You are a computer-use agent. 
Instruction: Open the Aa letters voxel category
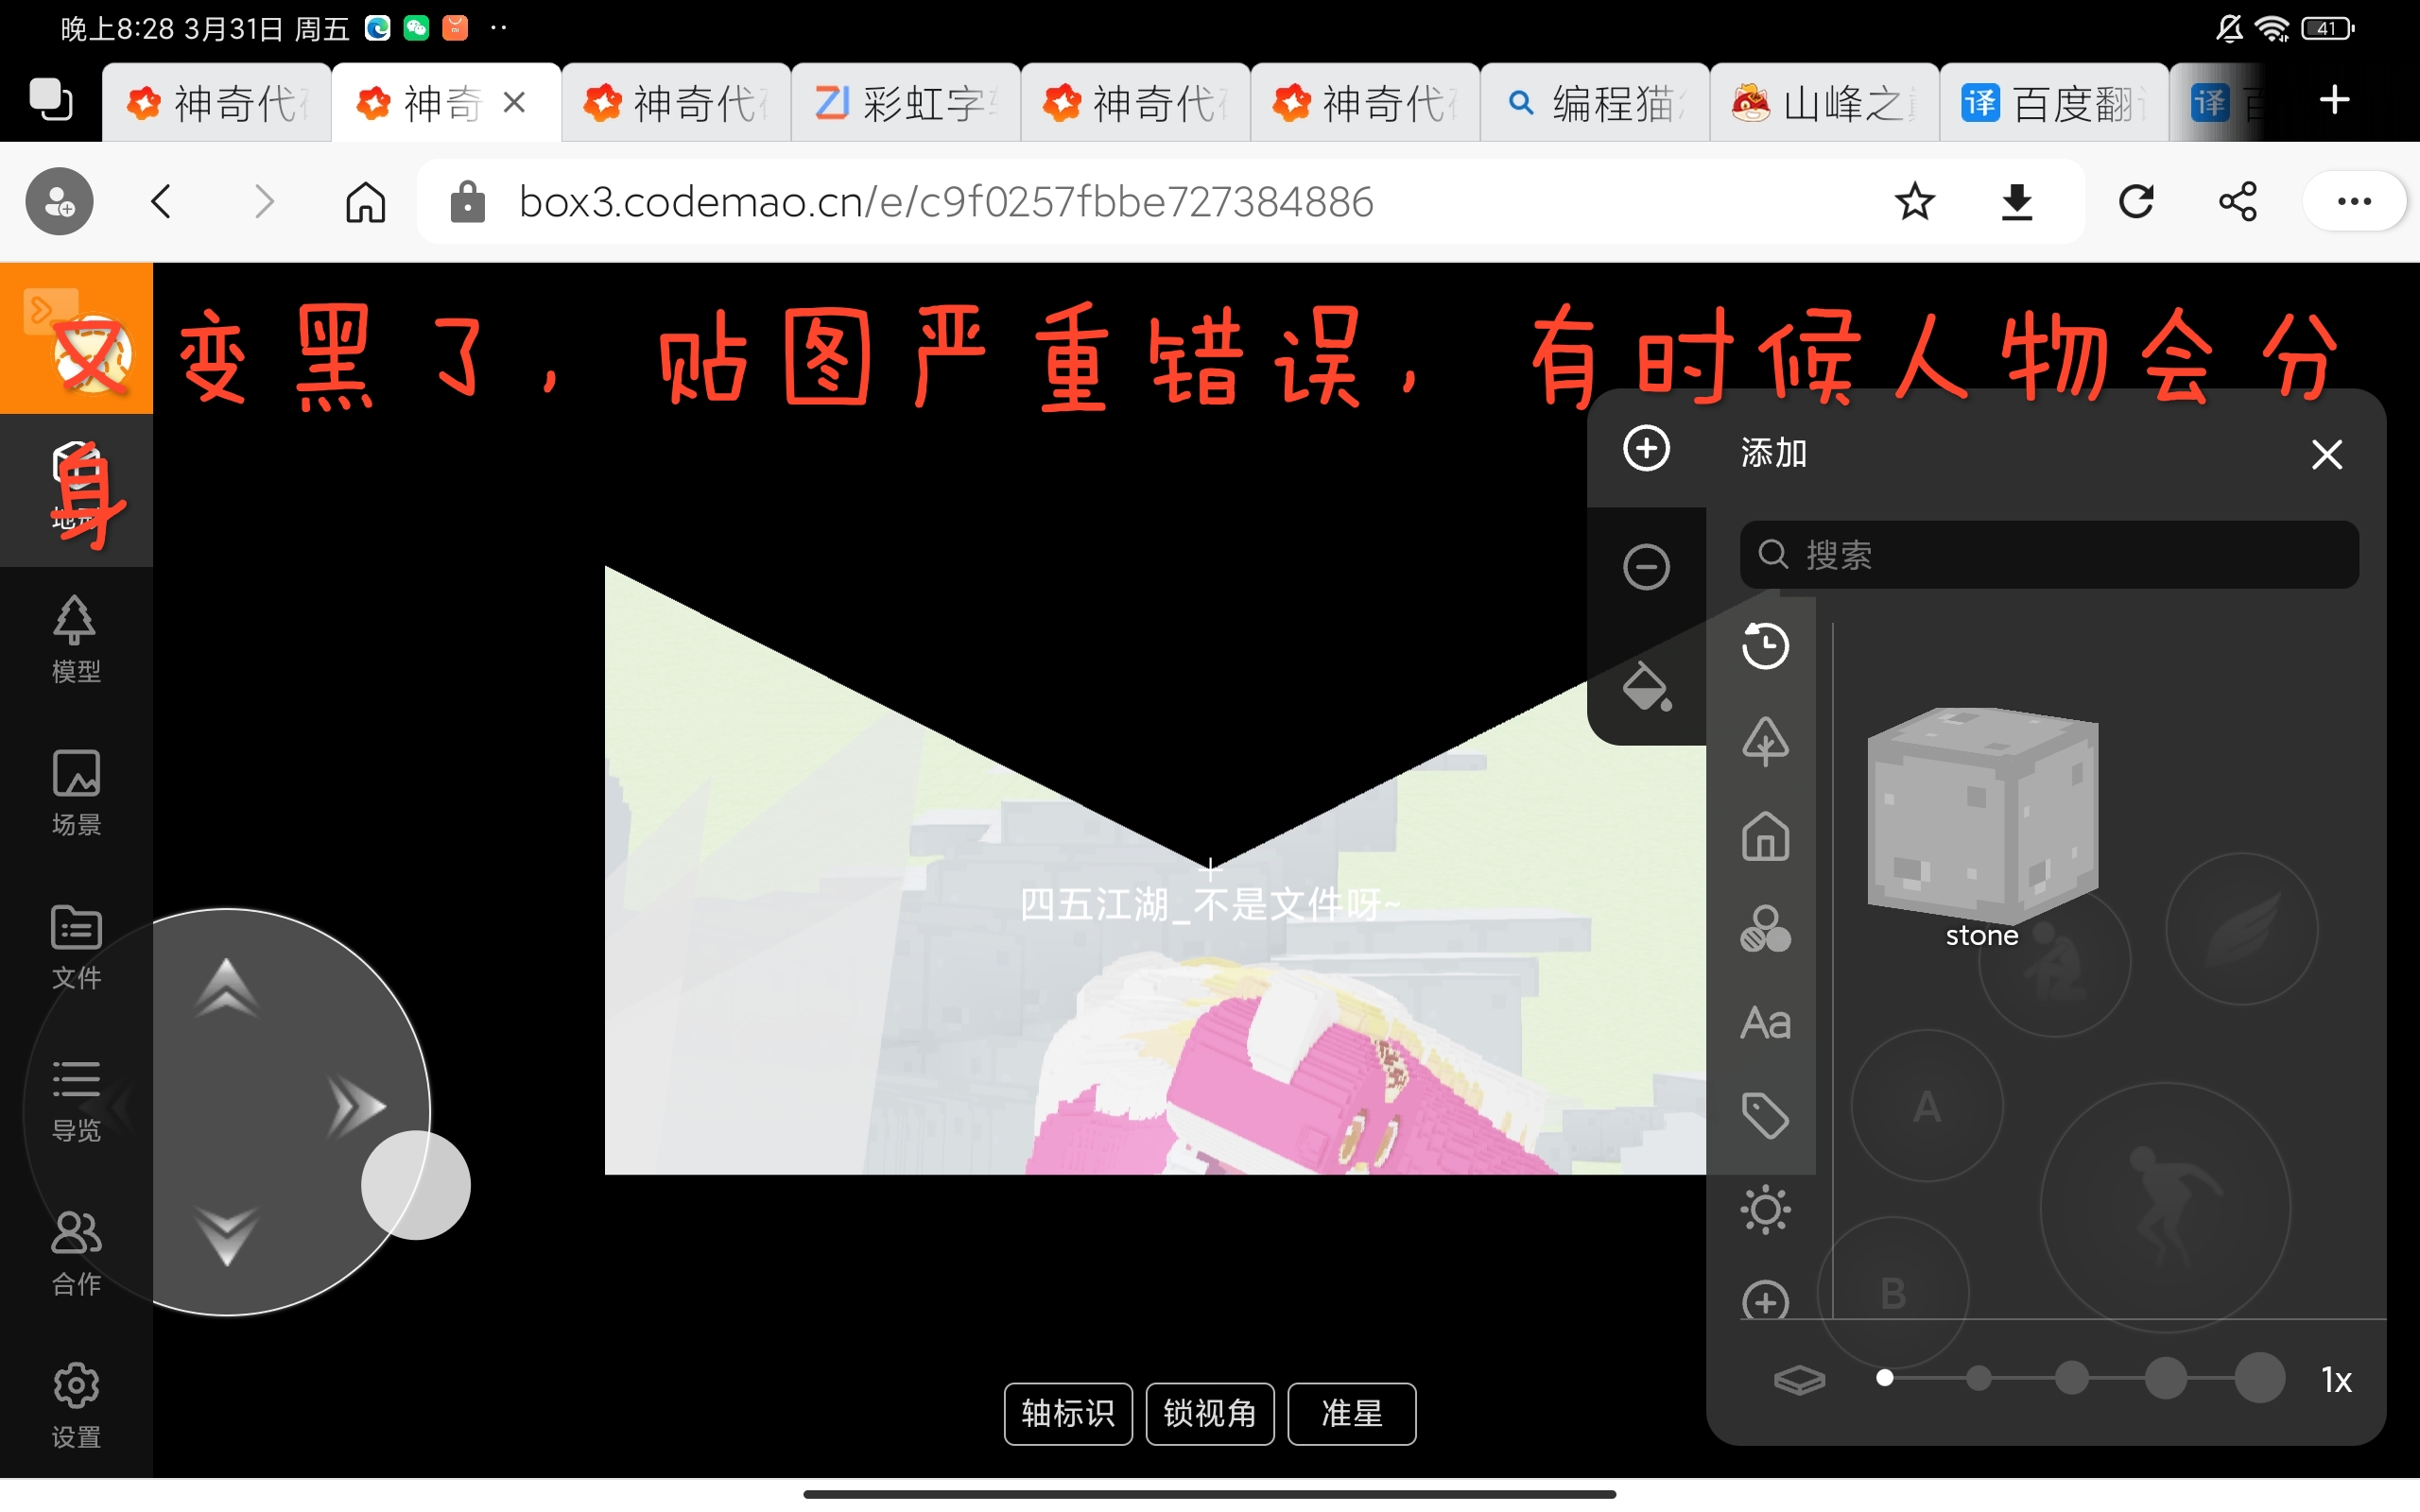pos(1765,1022)
